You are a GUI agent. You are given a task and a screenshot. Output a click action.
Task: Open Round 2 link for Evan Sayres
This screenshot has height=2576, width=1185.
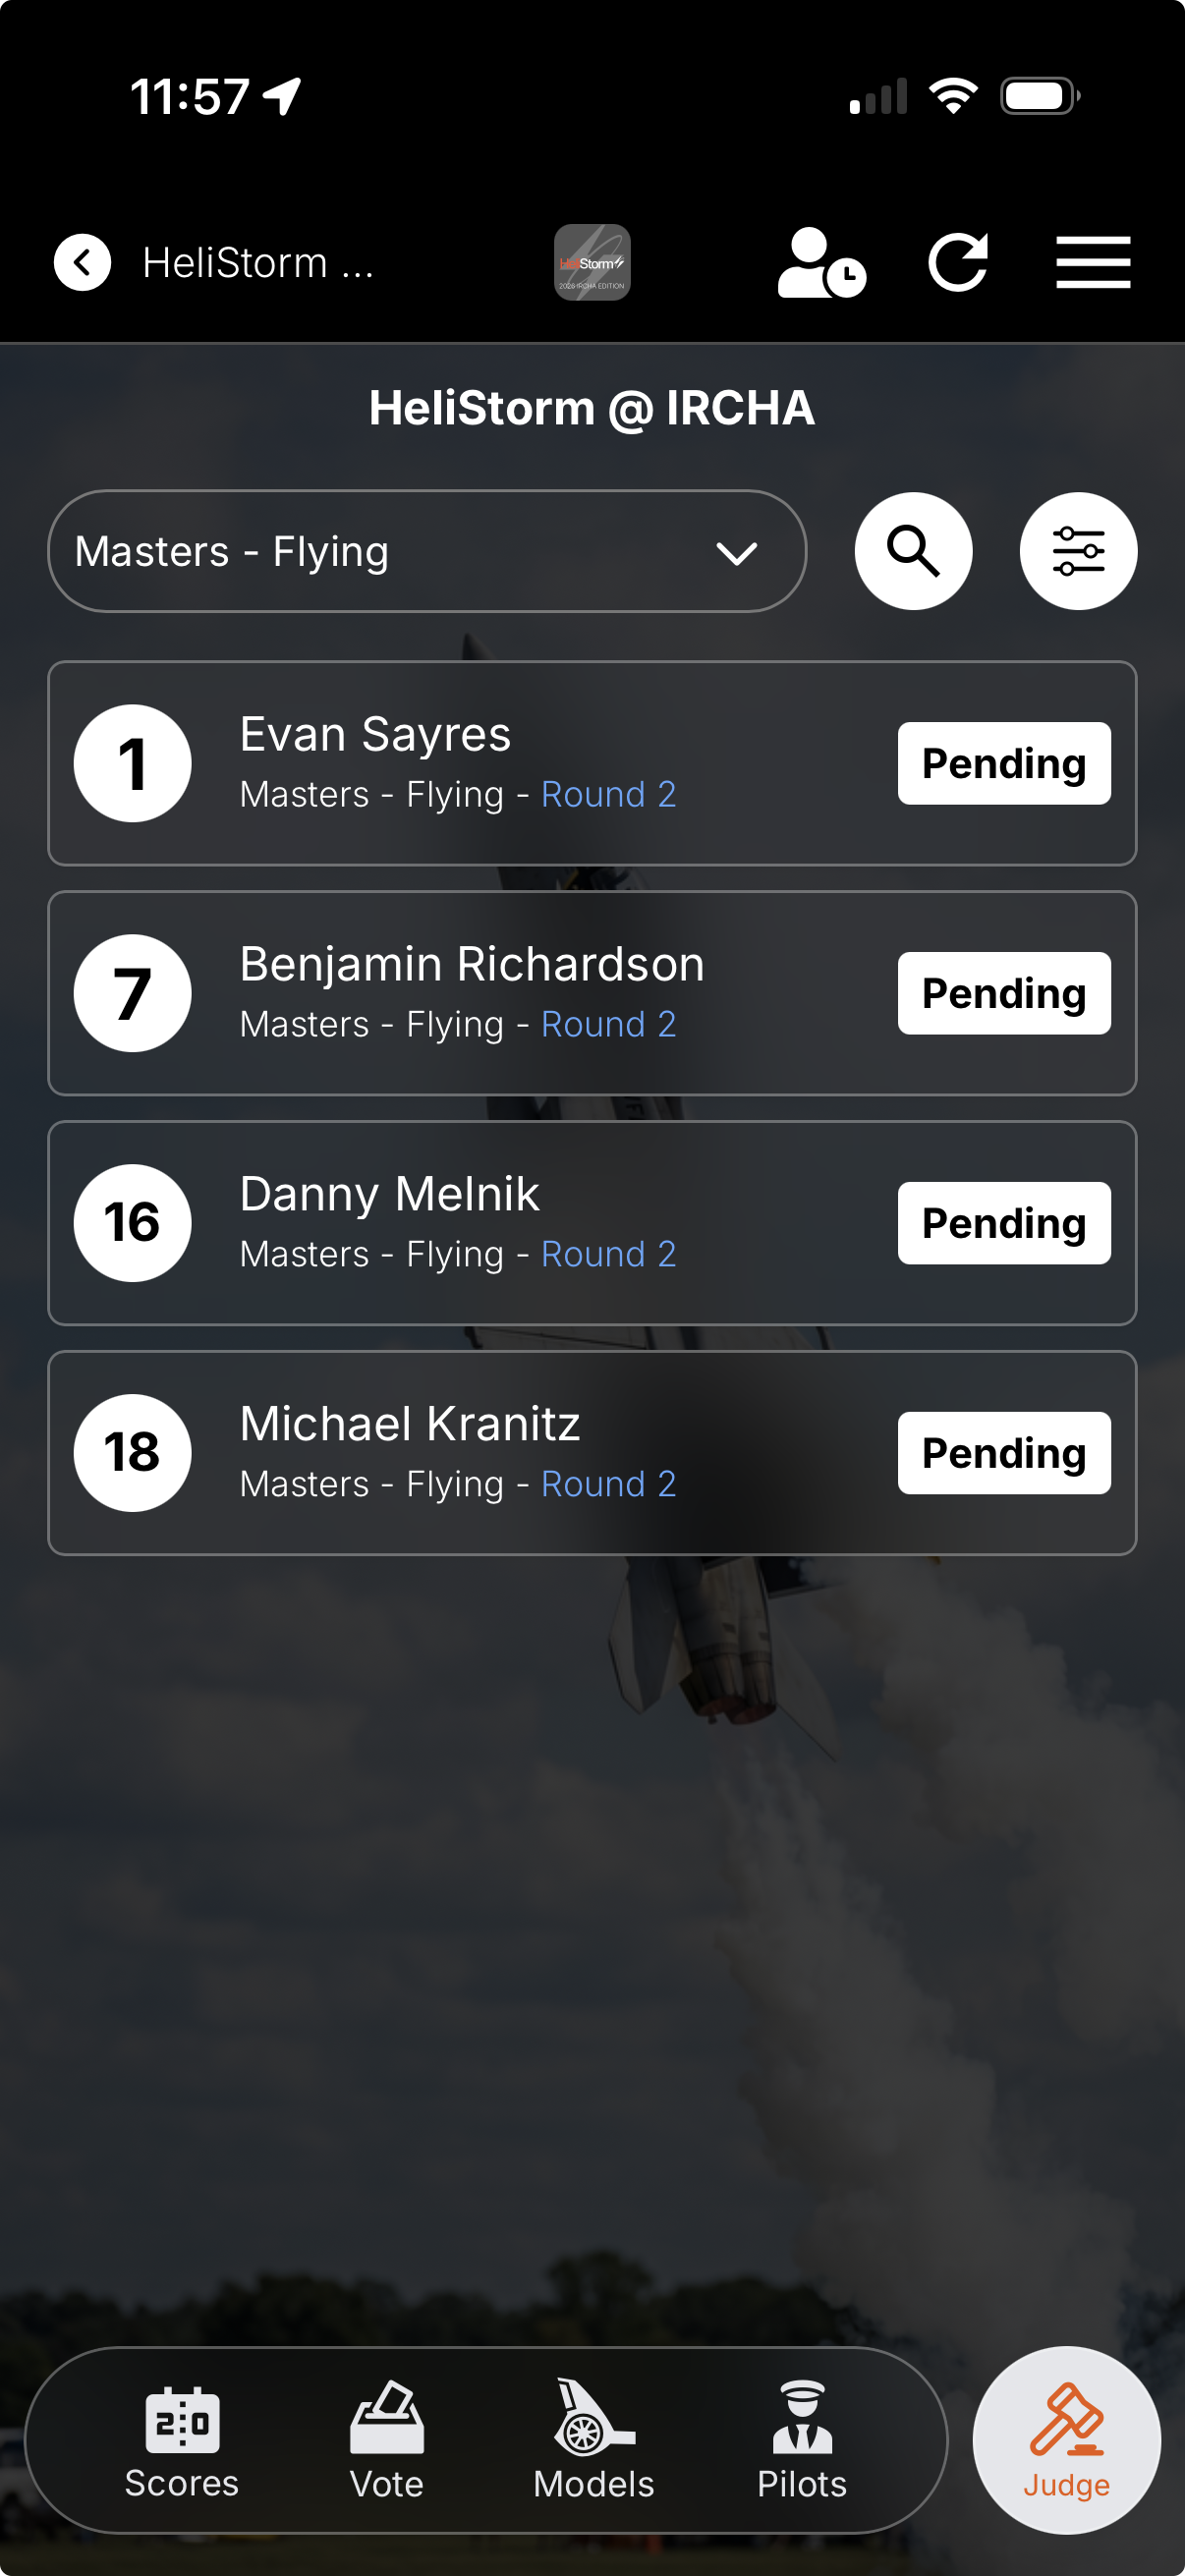tap(609, 794)
